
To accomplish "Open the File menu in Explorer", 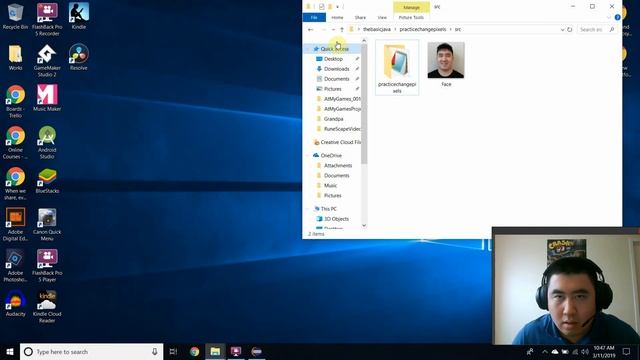I will 314,18.
